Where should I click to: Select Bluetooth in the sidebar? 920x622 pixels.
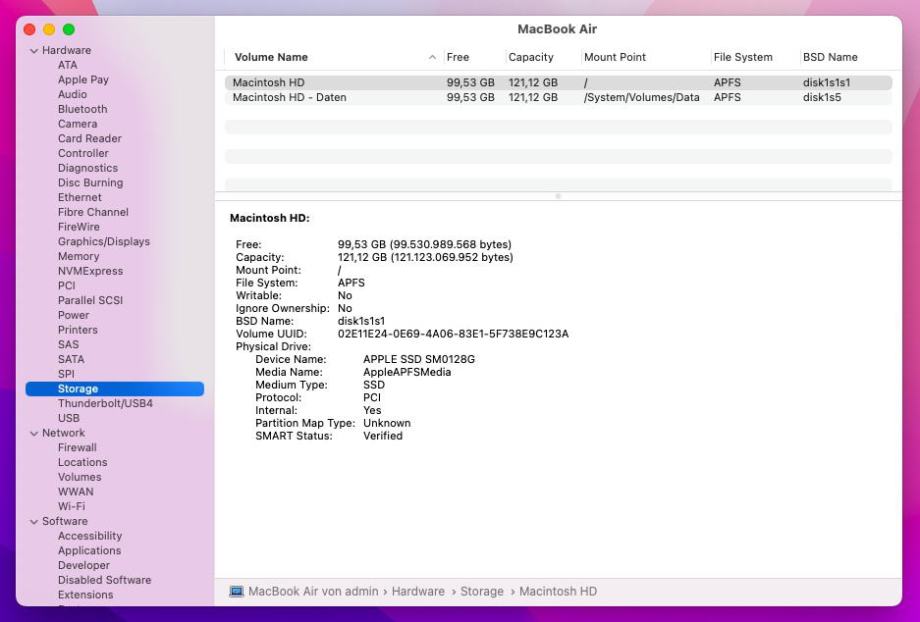pyautogui.click(x=82, y=109)
